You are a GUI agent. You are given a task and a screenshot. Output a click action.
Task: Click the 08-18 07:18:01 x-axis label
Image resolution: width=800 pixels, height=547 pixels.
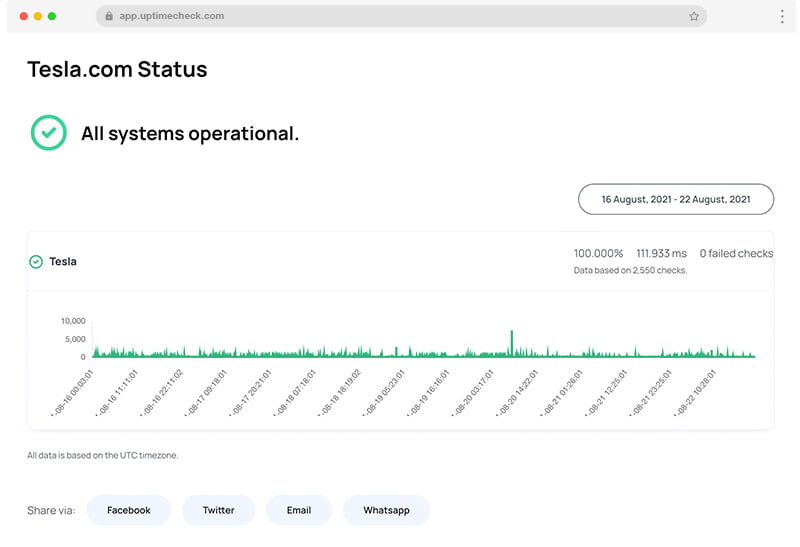[x=295, y=393]
